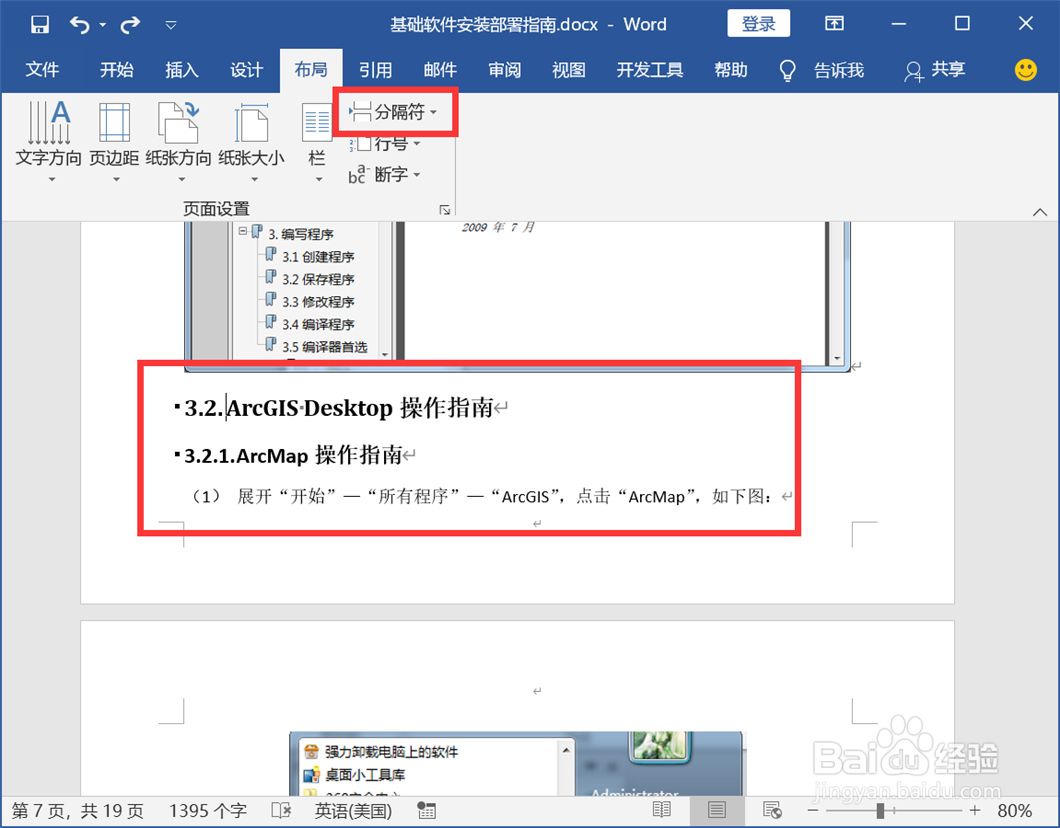Expand the 文字方向 dropdown arrow
This screenshot has width=1060, height=828.
pos(52,180)
